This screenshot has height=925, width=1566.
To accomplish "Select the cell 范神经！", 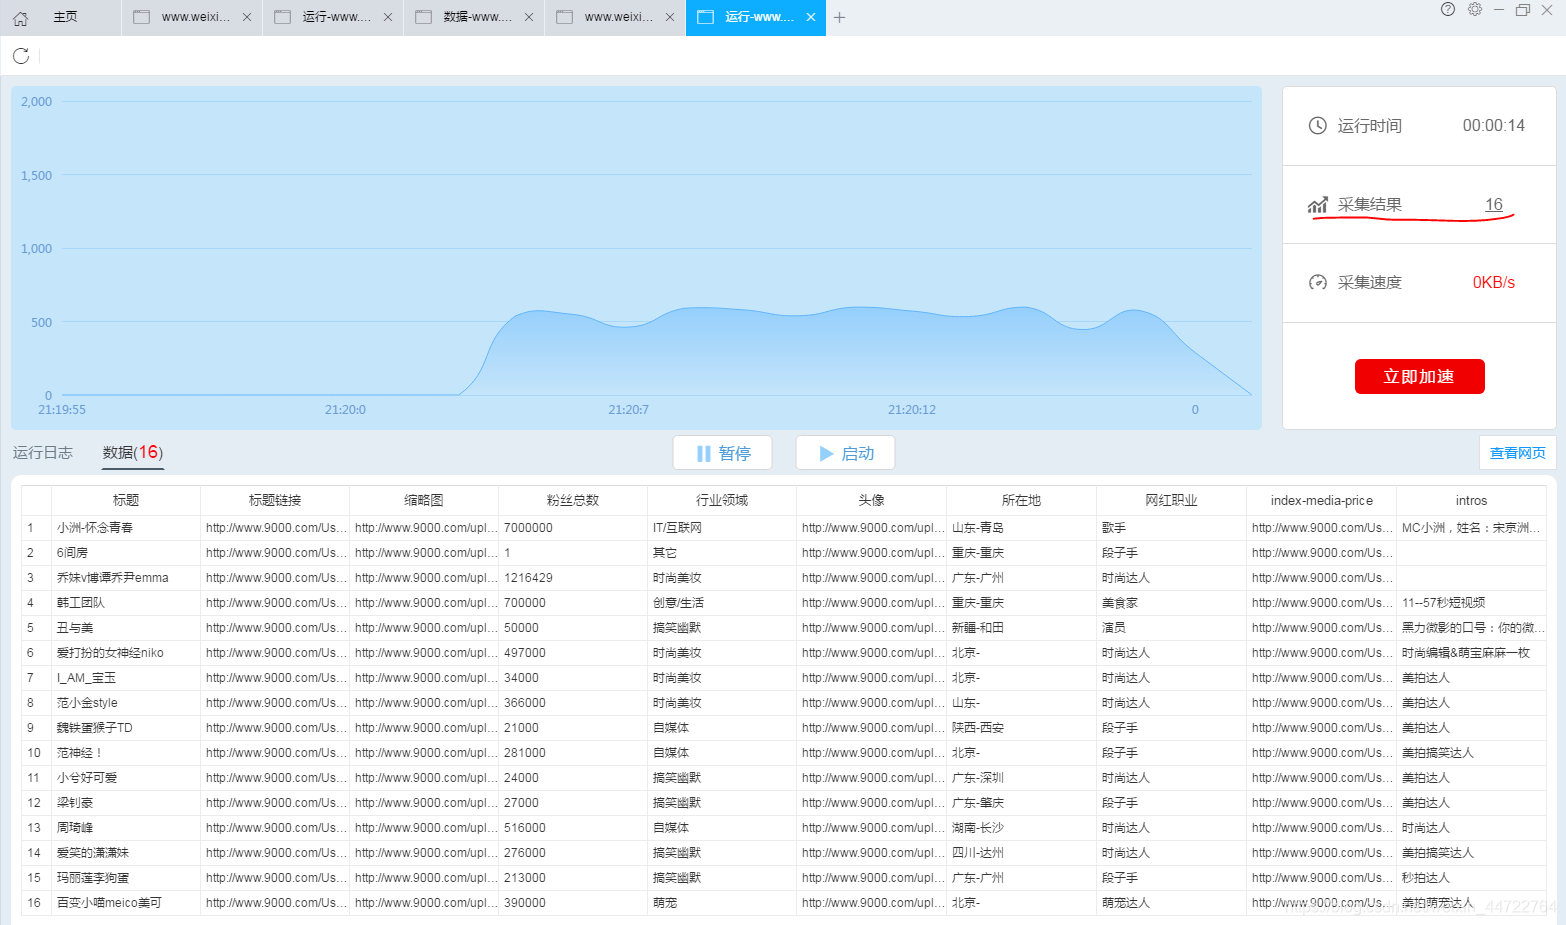I will [x=126, y=753].
